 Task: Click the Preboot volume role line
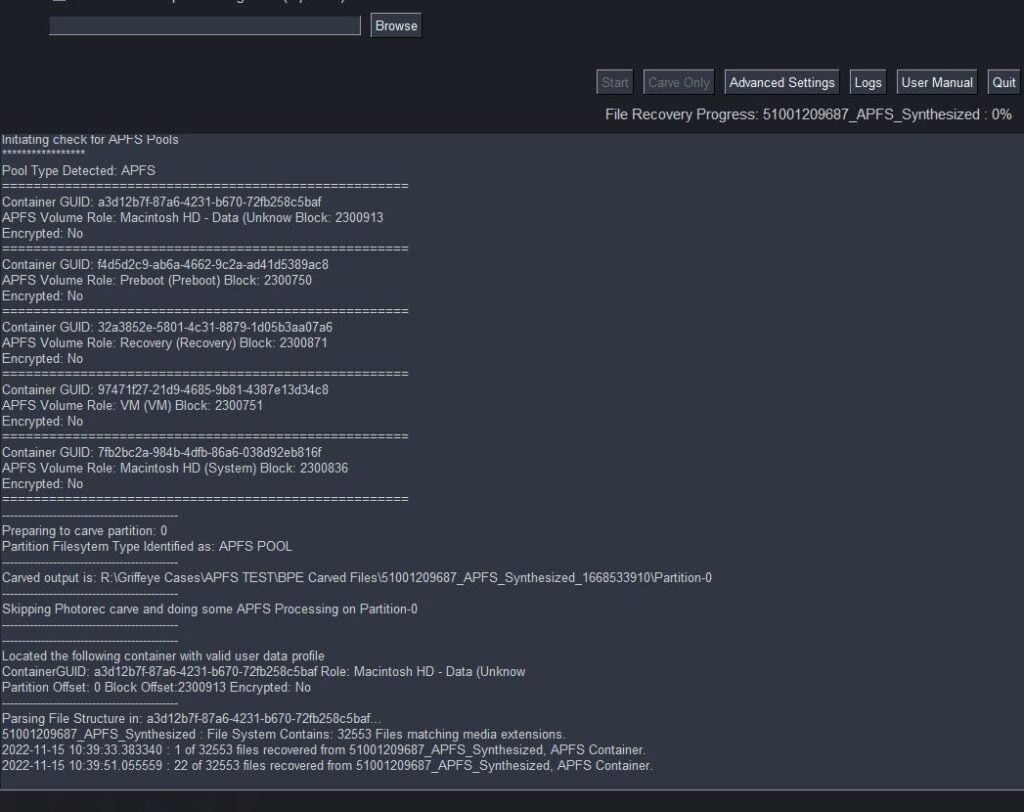pyautogui.click(x=157, y=280)
